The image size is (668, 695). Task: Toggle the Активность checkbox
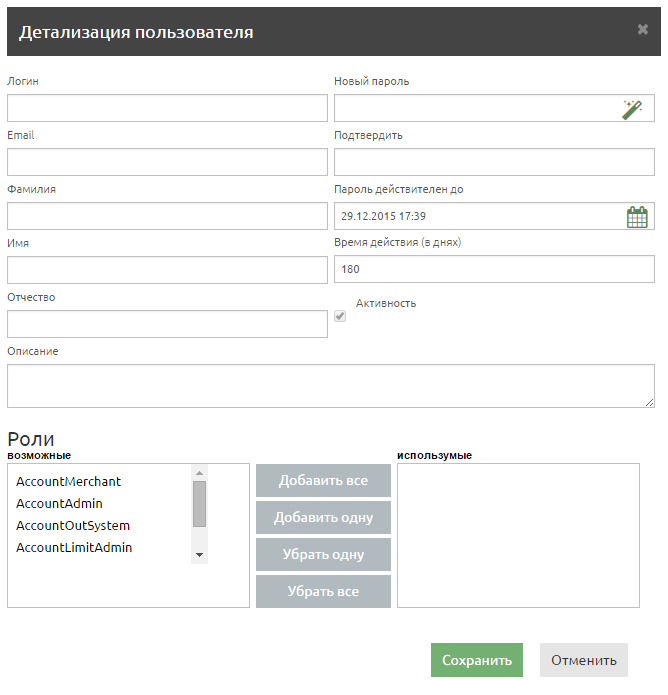coord(340,316)
